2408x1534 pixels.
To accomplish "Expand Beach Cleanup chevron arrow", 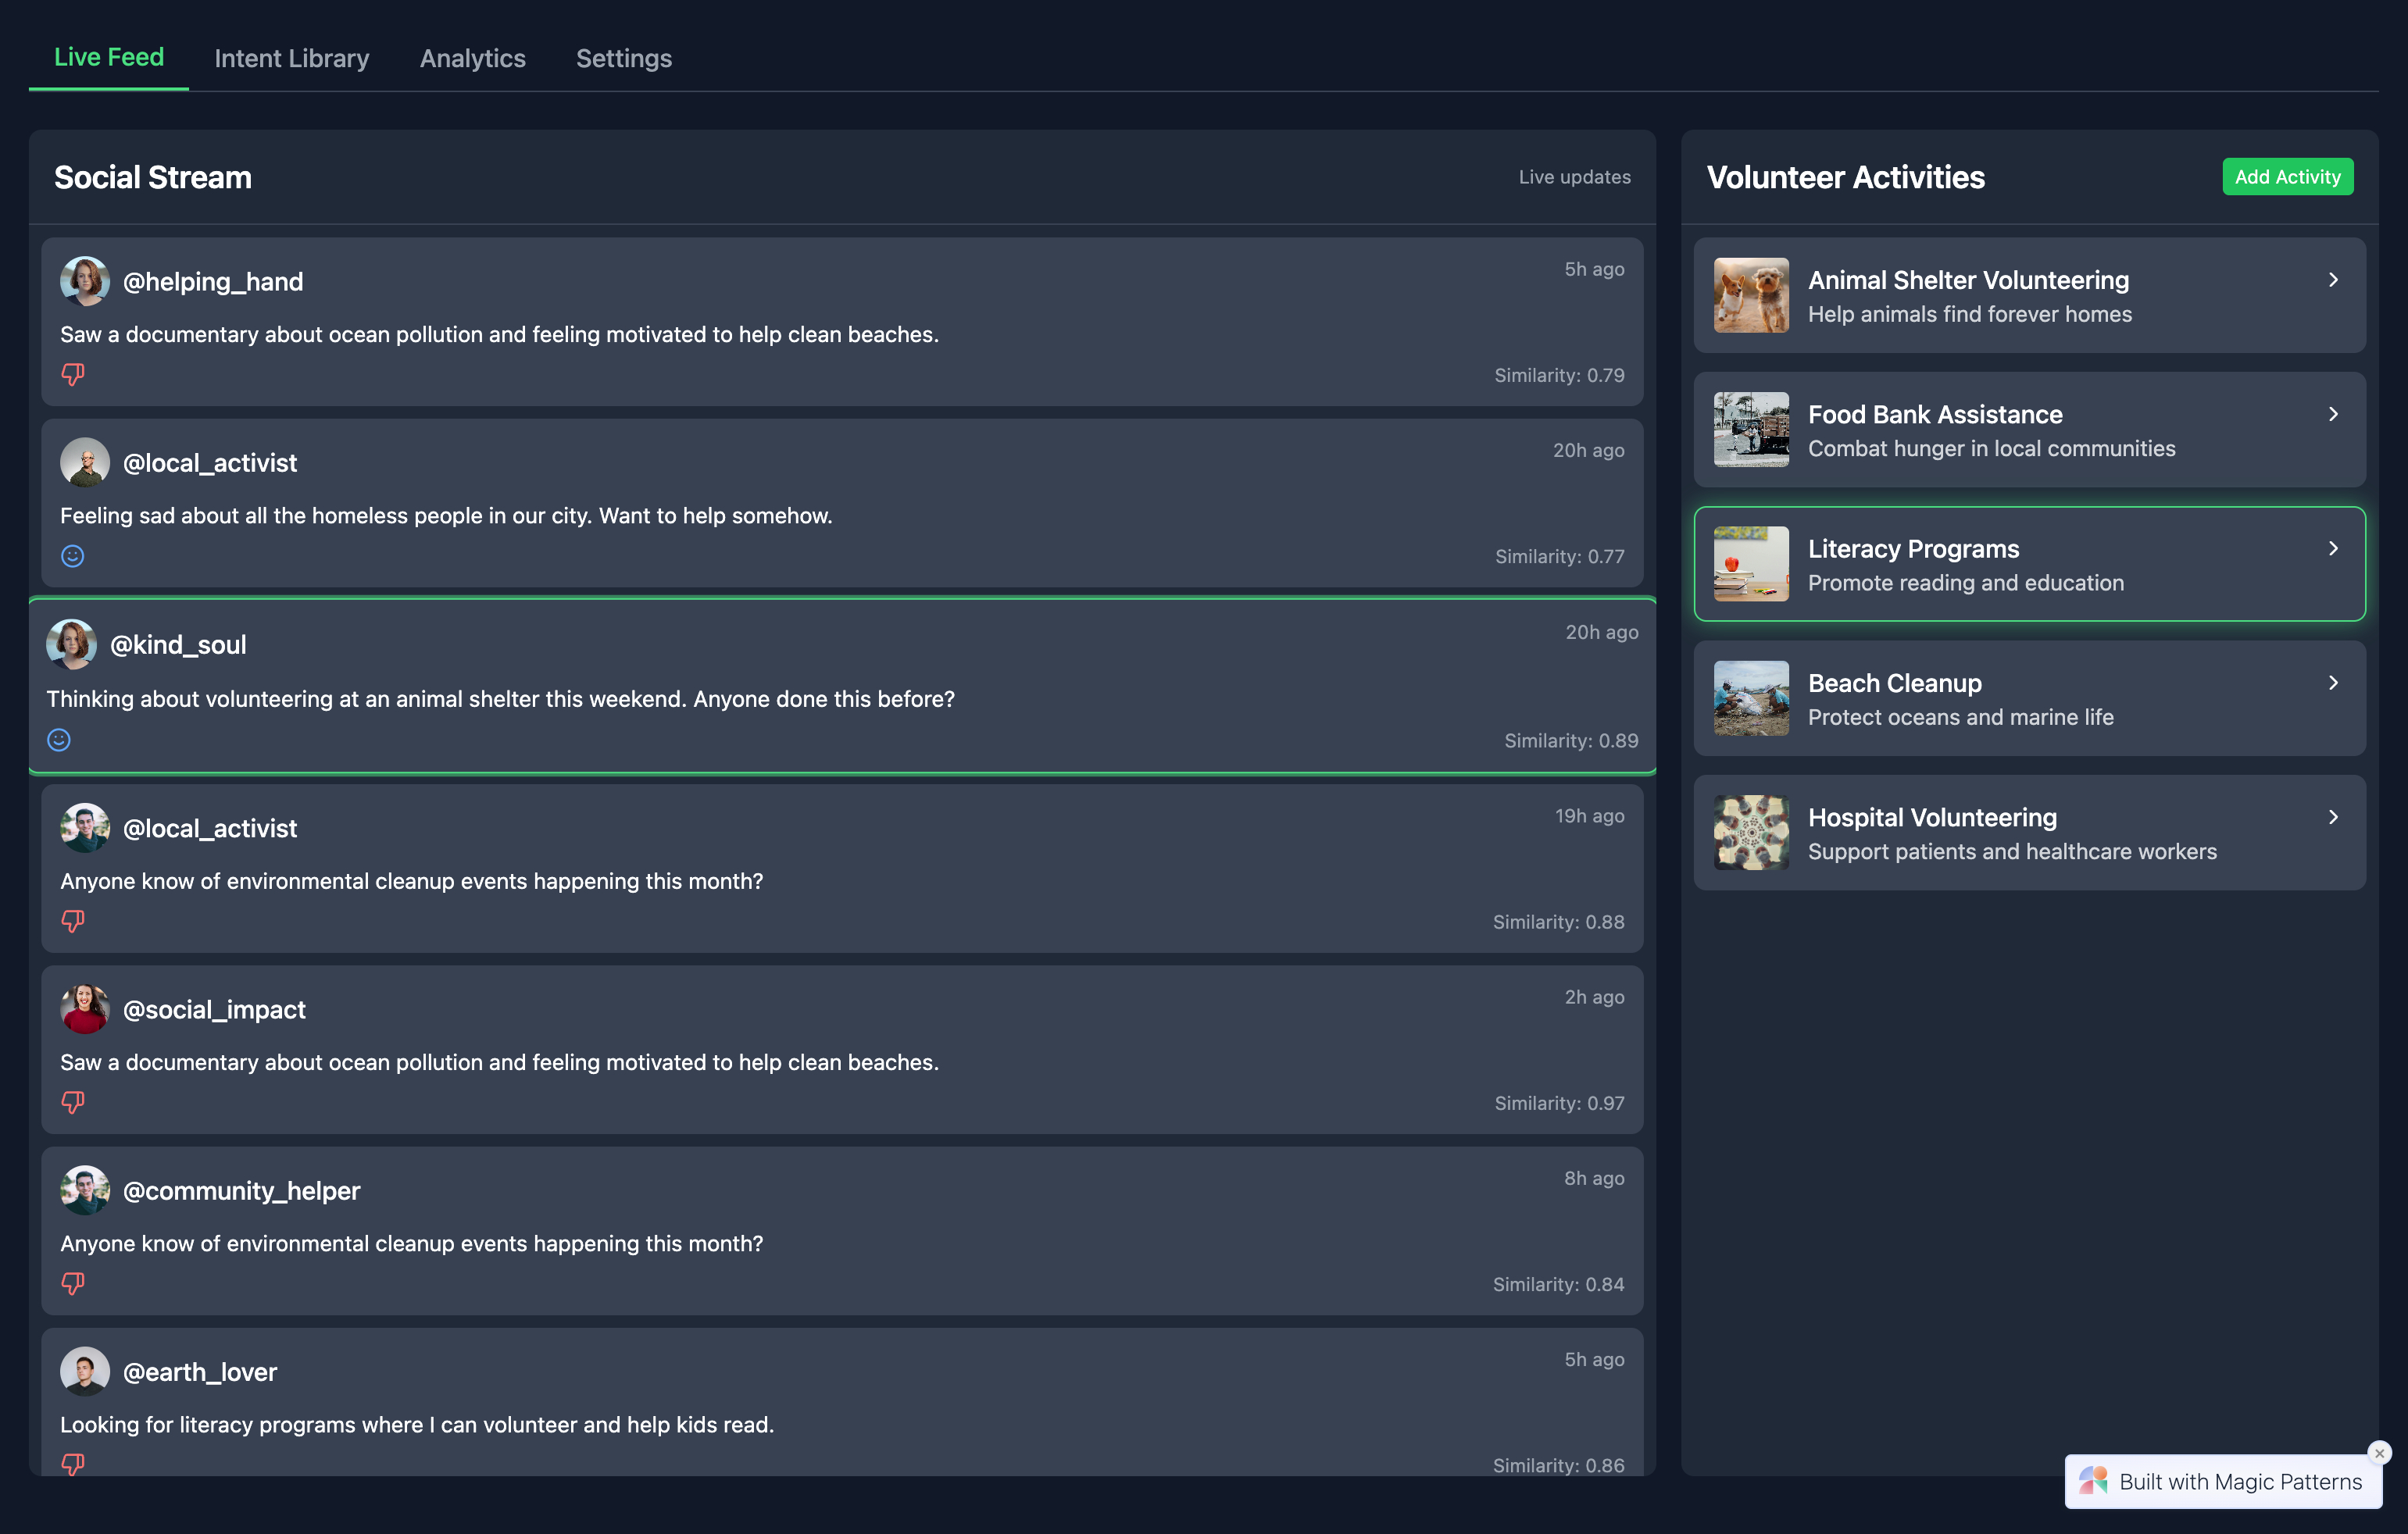I will [x=2333, y=683].
